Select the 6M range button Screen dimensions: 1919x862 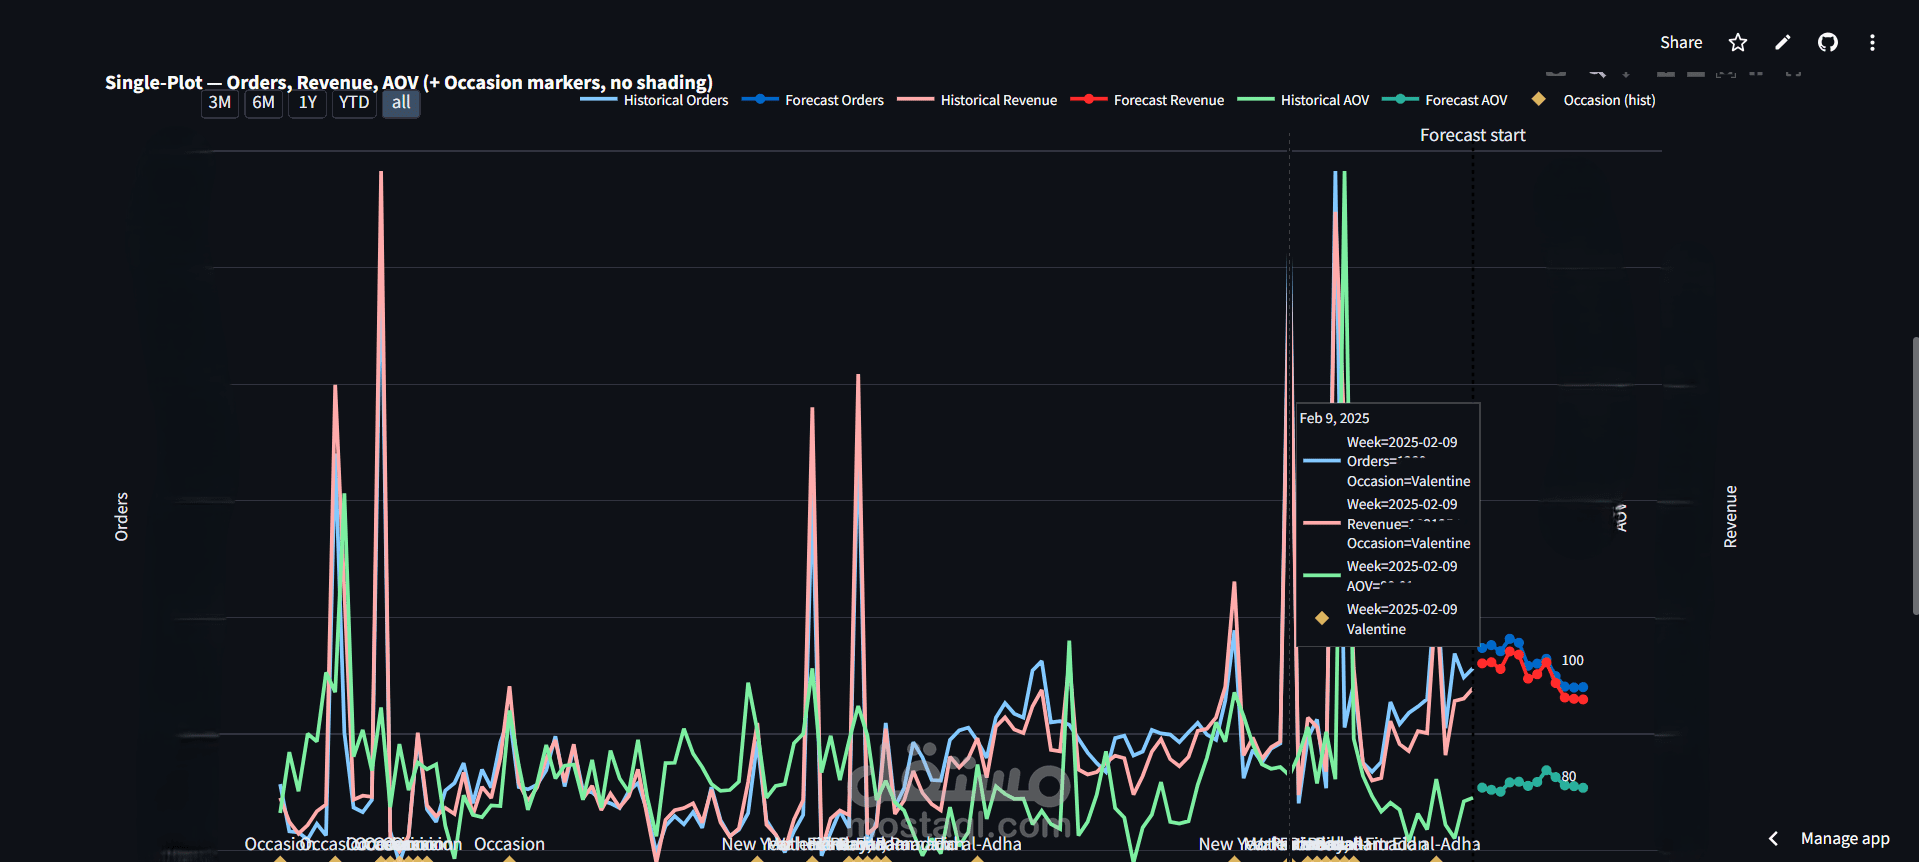coord(263,103)
